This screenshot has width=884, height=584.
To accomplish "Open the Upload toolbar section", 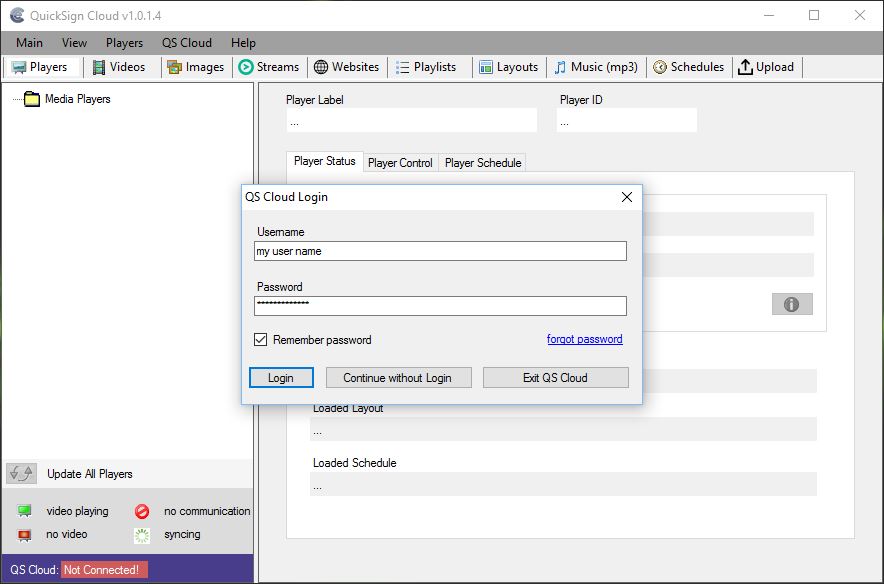I will click(766, 67).
